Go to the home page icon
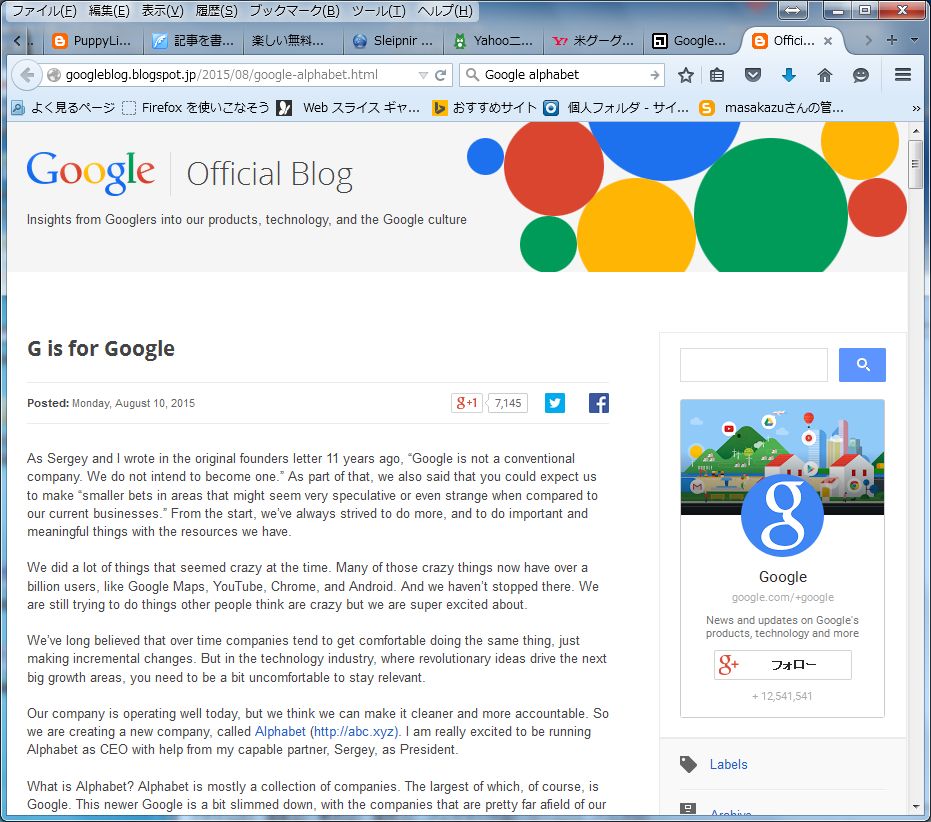The height and width of the screenshot is (822, 931). click(x=825, y=75)
